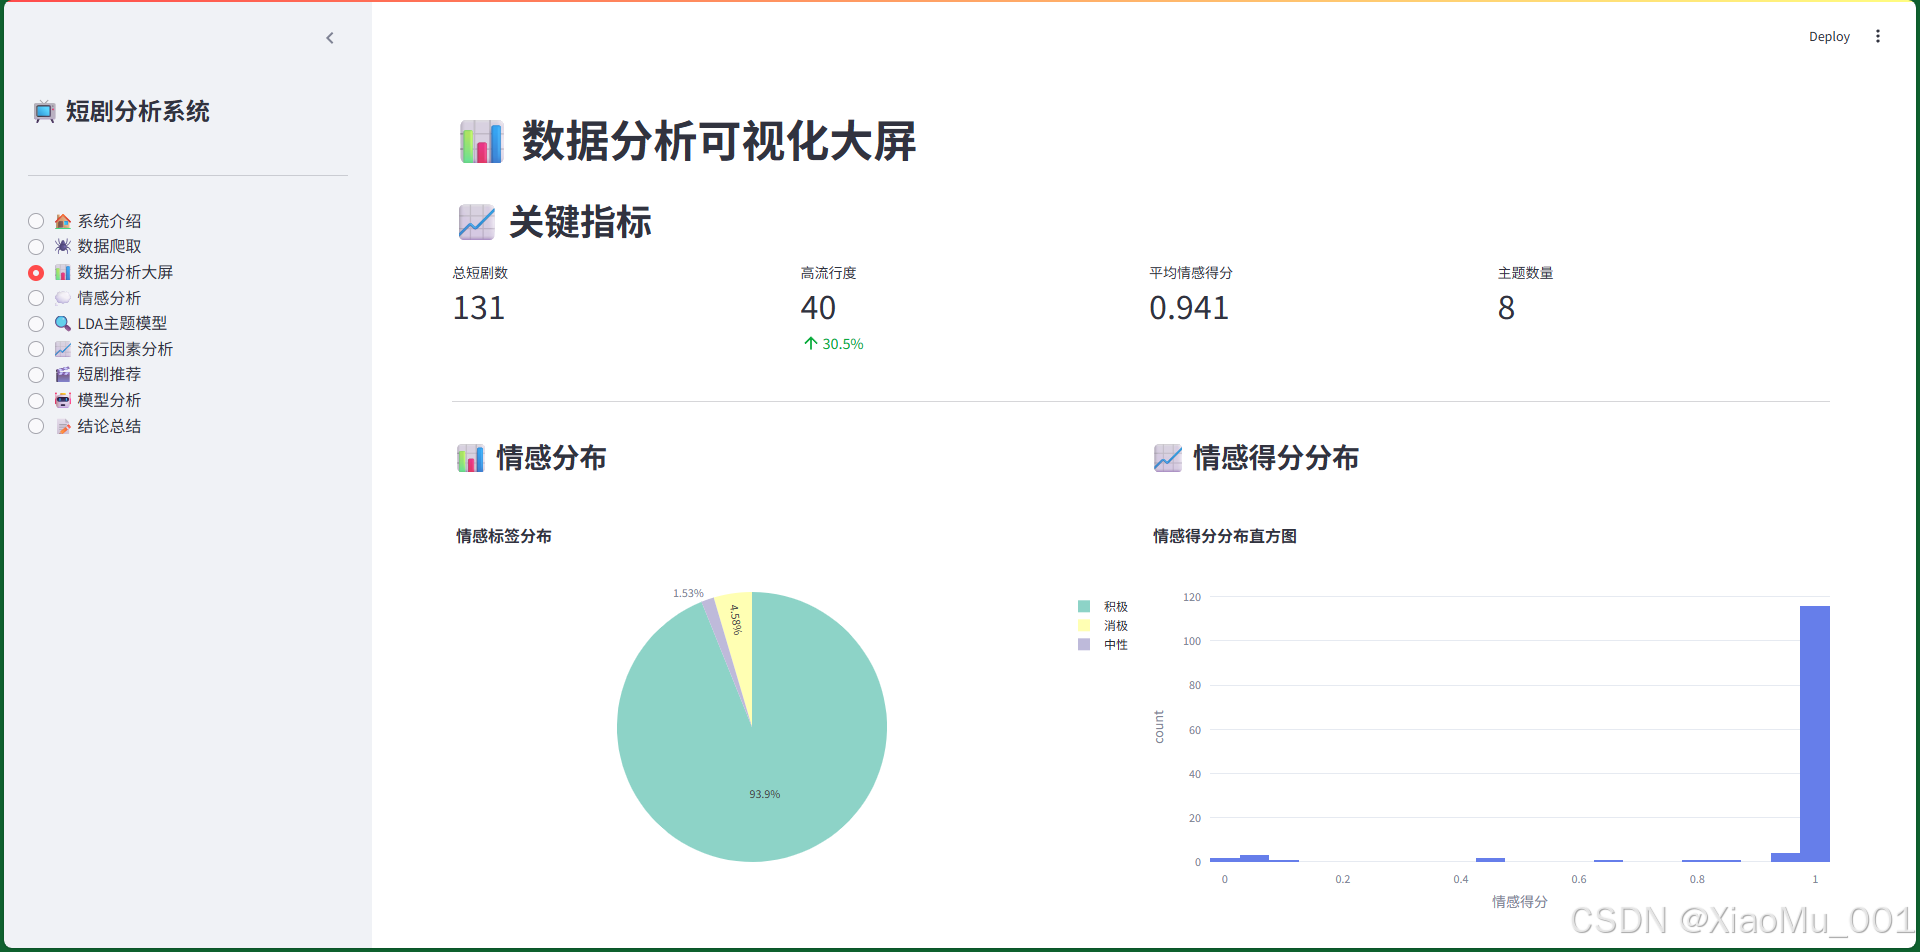Click the 总短剧数 value 131
Image resolution: width=1920 pixels, height=952 pixels.
pyautogui.click(x=479, y=308)
